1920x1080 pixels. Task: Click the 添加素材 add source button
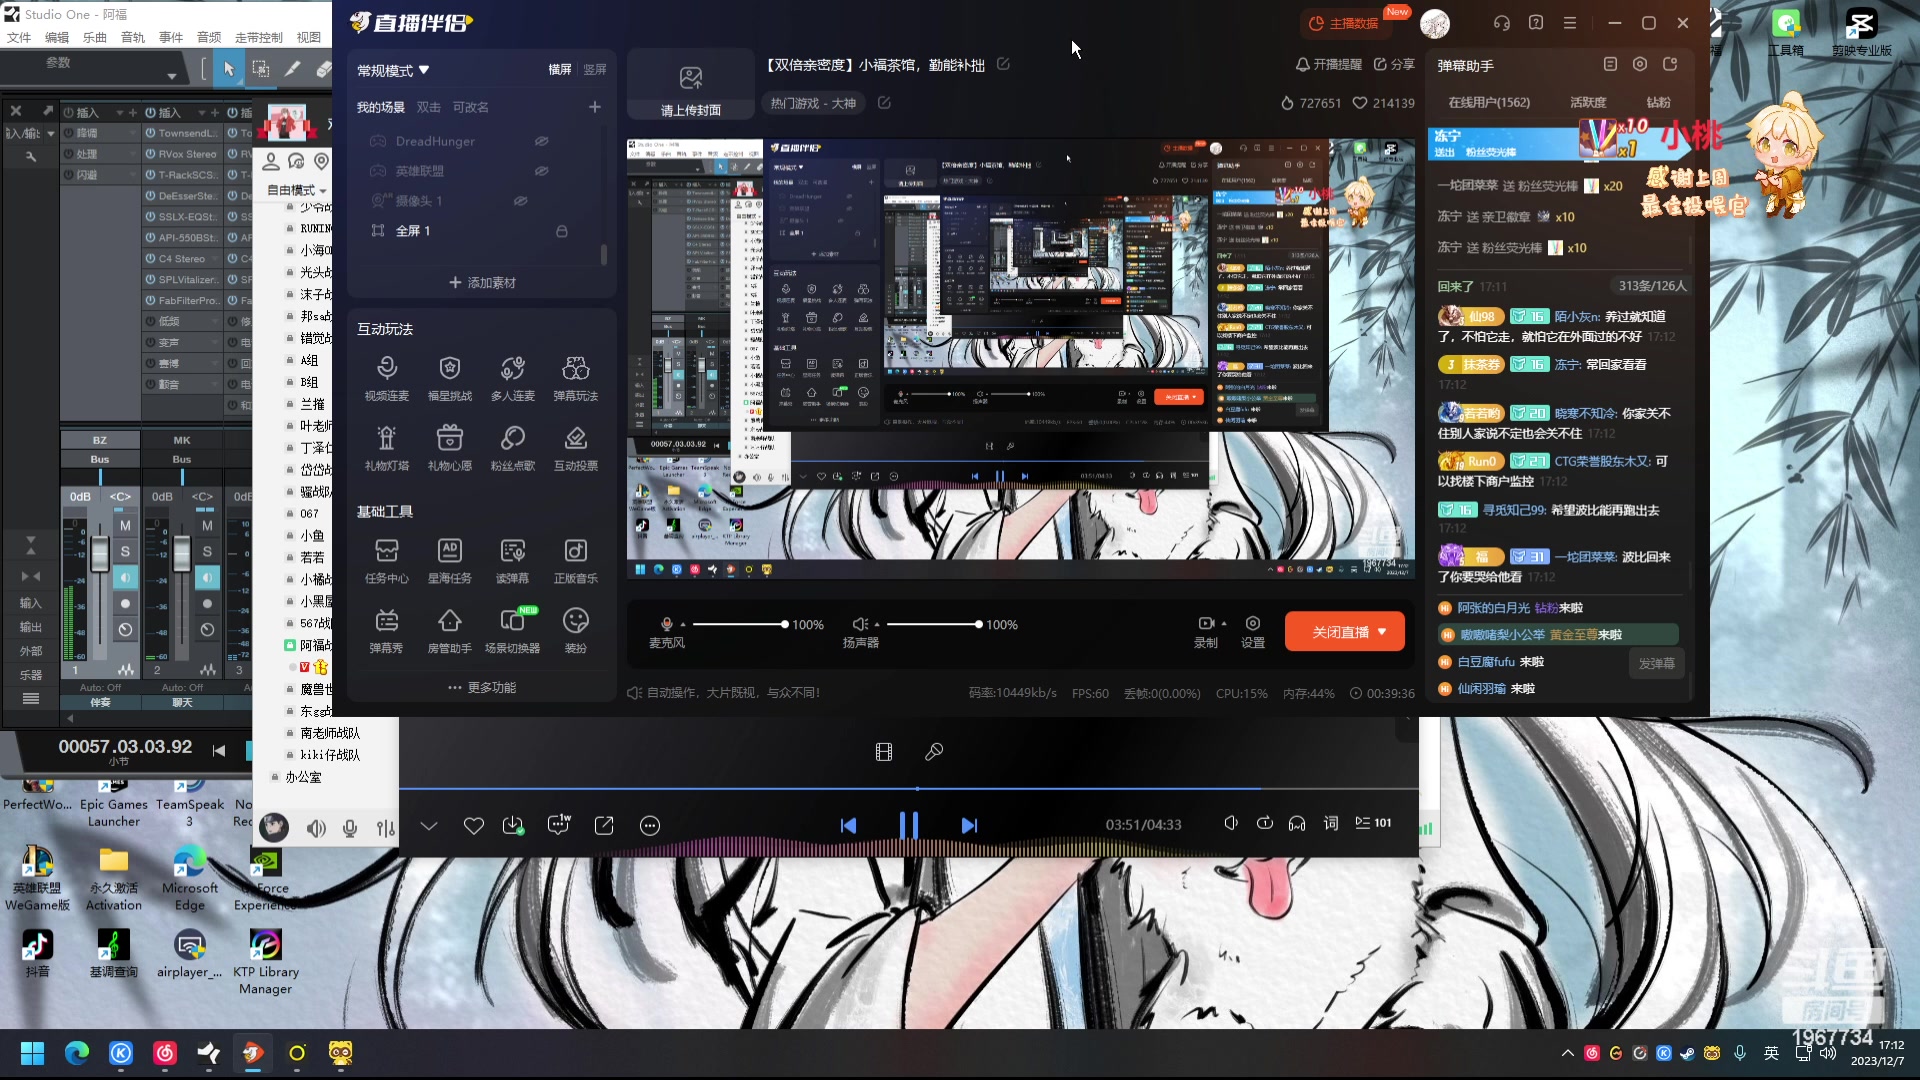pyautogui.click(x=482, y=283)
